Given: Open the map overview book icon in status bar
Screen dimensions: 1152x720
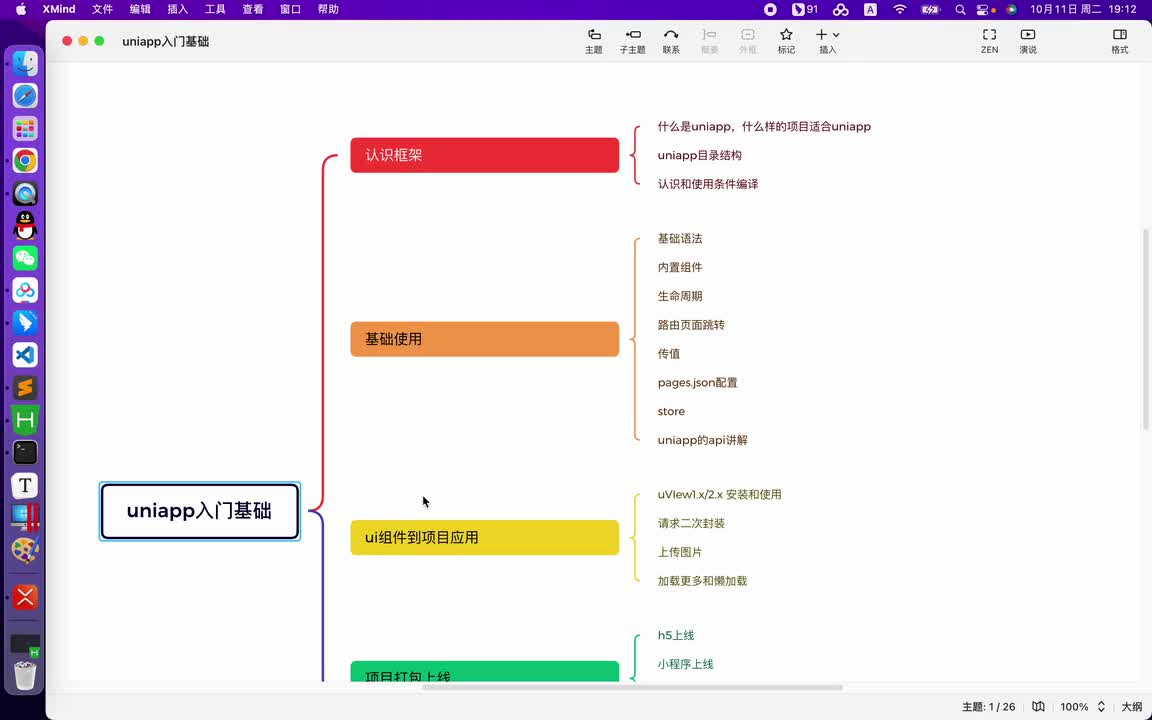Looking at the screenshot, I should [1038, 707].
